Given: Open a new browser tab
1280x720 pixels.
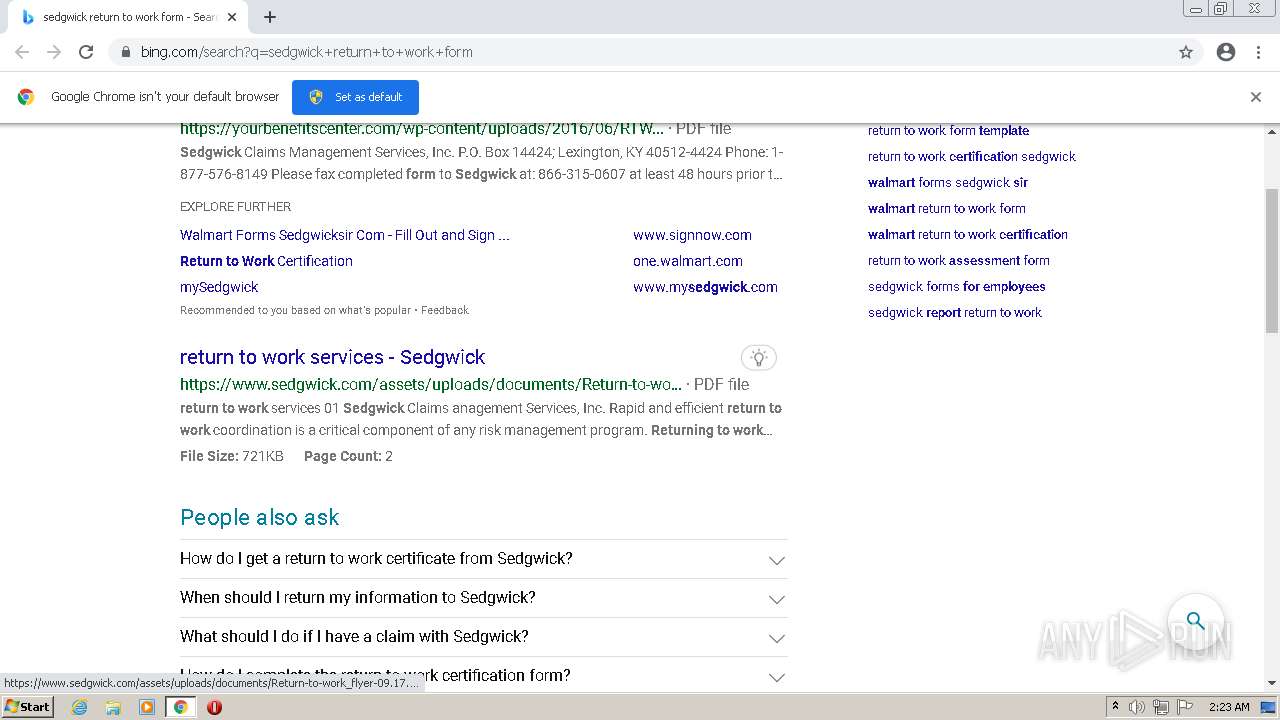Looking at the screenshot, I should pyautogui.click(x=270, y=17).
